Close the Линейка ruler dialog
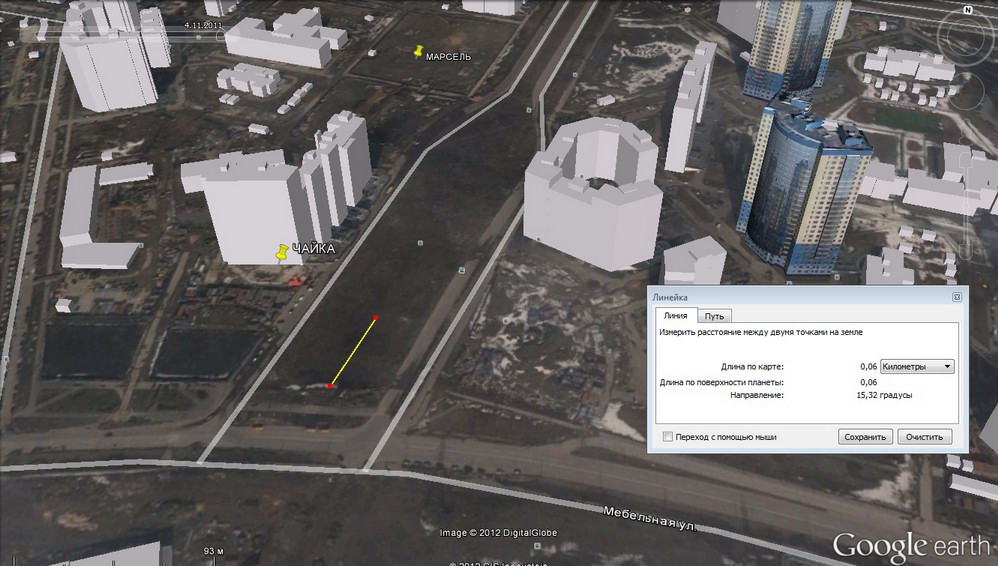The image size is (998, 566). (956, 297)
